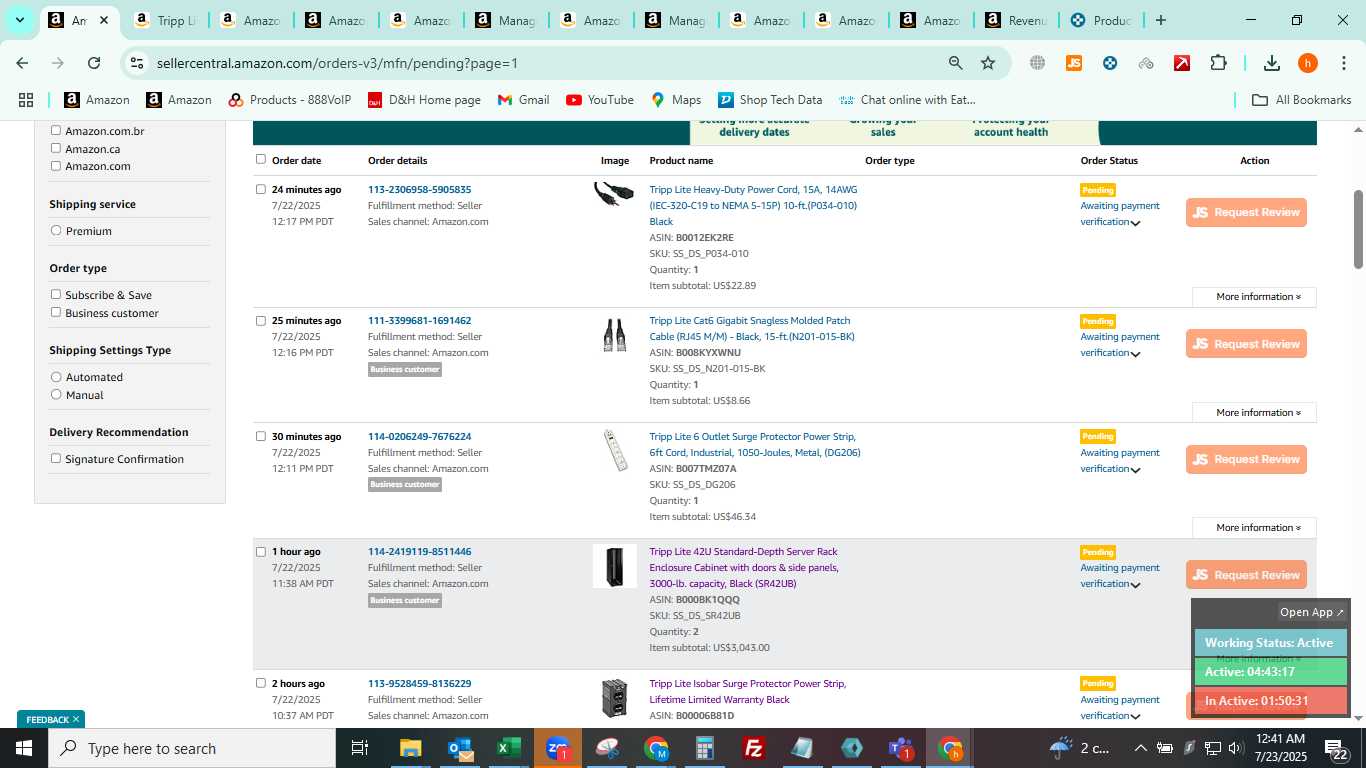Screen dimensions: 1366x768
Task: Request Review for order 114-0206249-7676224
Action: pos(1246,459)
